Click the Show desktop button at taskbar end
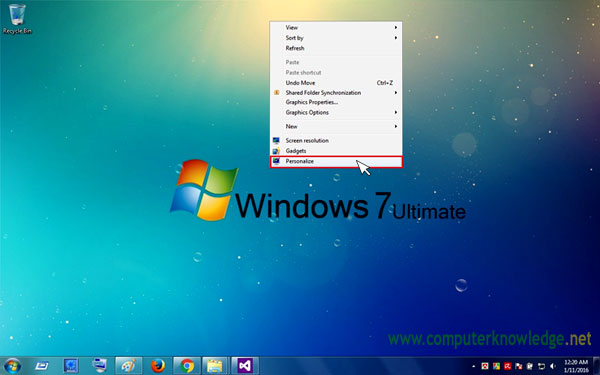 coord(596,366)
